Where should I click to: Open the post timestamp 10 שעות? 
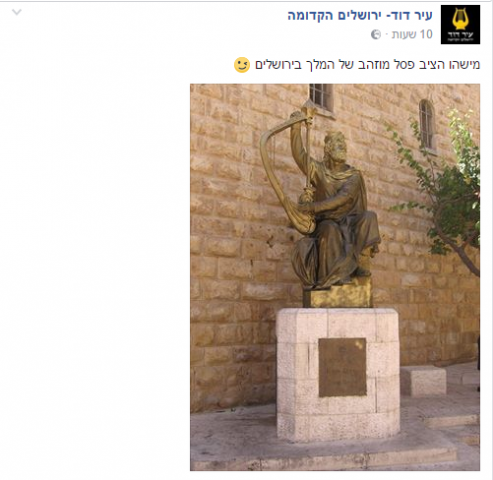click(412, 34)
